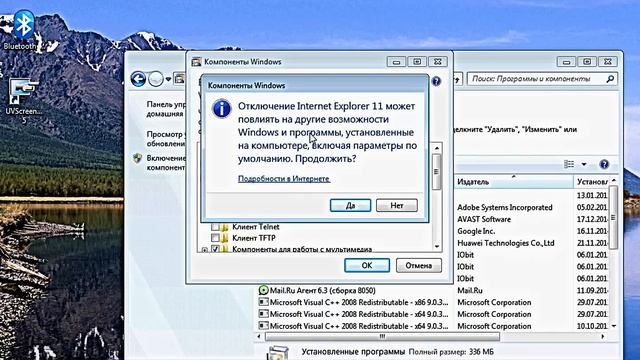Open the Bluetooth desktop shortcut
This screenshot has width=640, height=360.
coord(23,29)
